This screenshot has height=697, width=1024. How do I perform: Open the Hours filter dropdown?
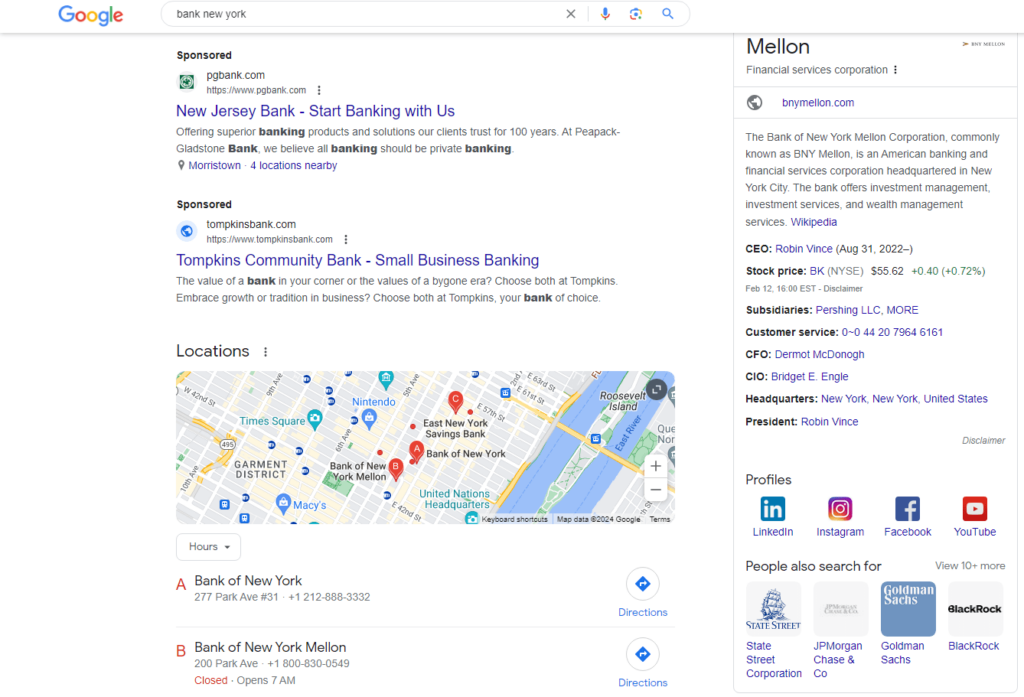tap(208, 546)
